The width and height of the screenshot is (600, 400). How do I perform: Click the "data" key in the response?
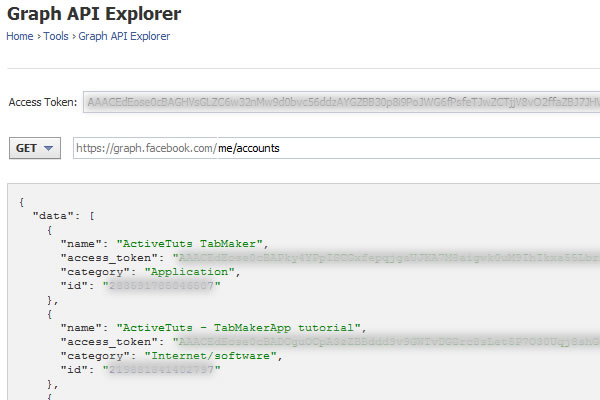53,216
